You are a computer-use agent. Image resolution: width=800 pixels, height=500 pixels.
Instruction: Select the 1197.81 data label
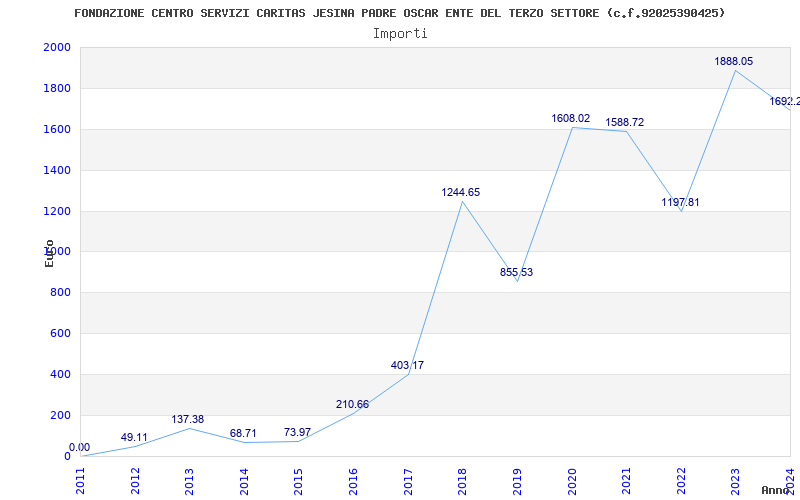(680, 202)
